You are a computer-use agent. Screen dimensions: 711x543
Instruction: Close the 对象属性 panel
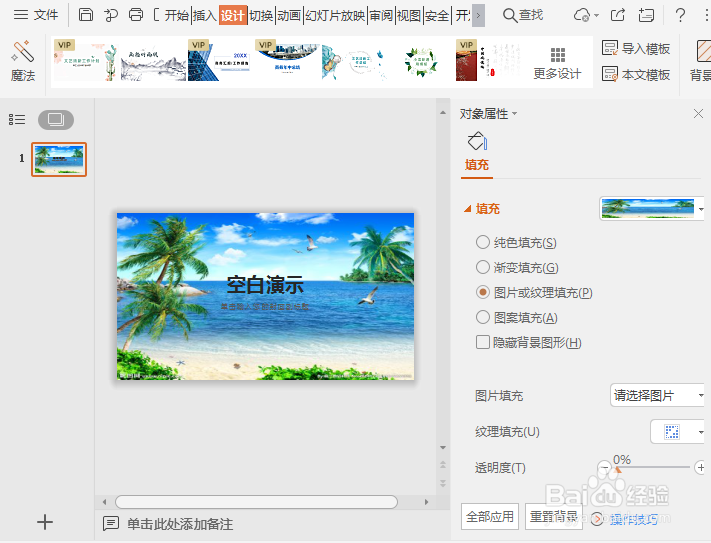pos(698,114)
